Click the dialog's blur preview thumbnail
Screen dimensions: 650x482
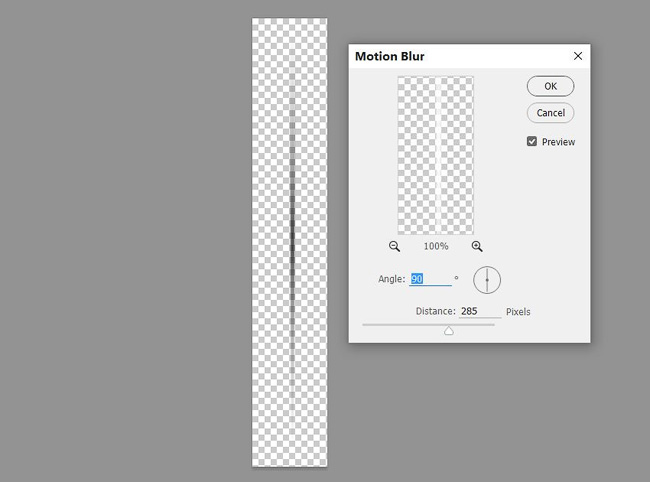point(435,155)
